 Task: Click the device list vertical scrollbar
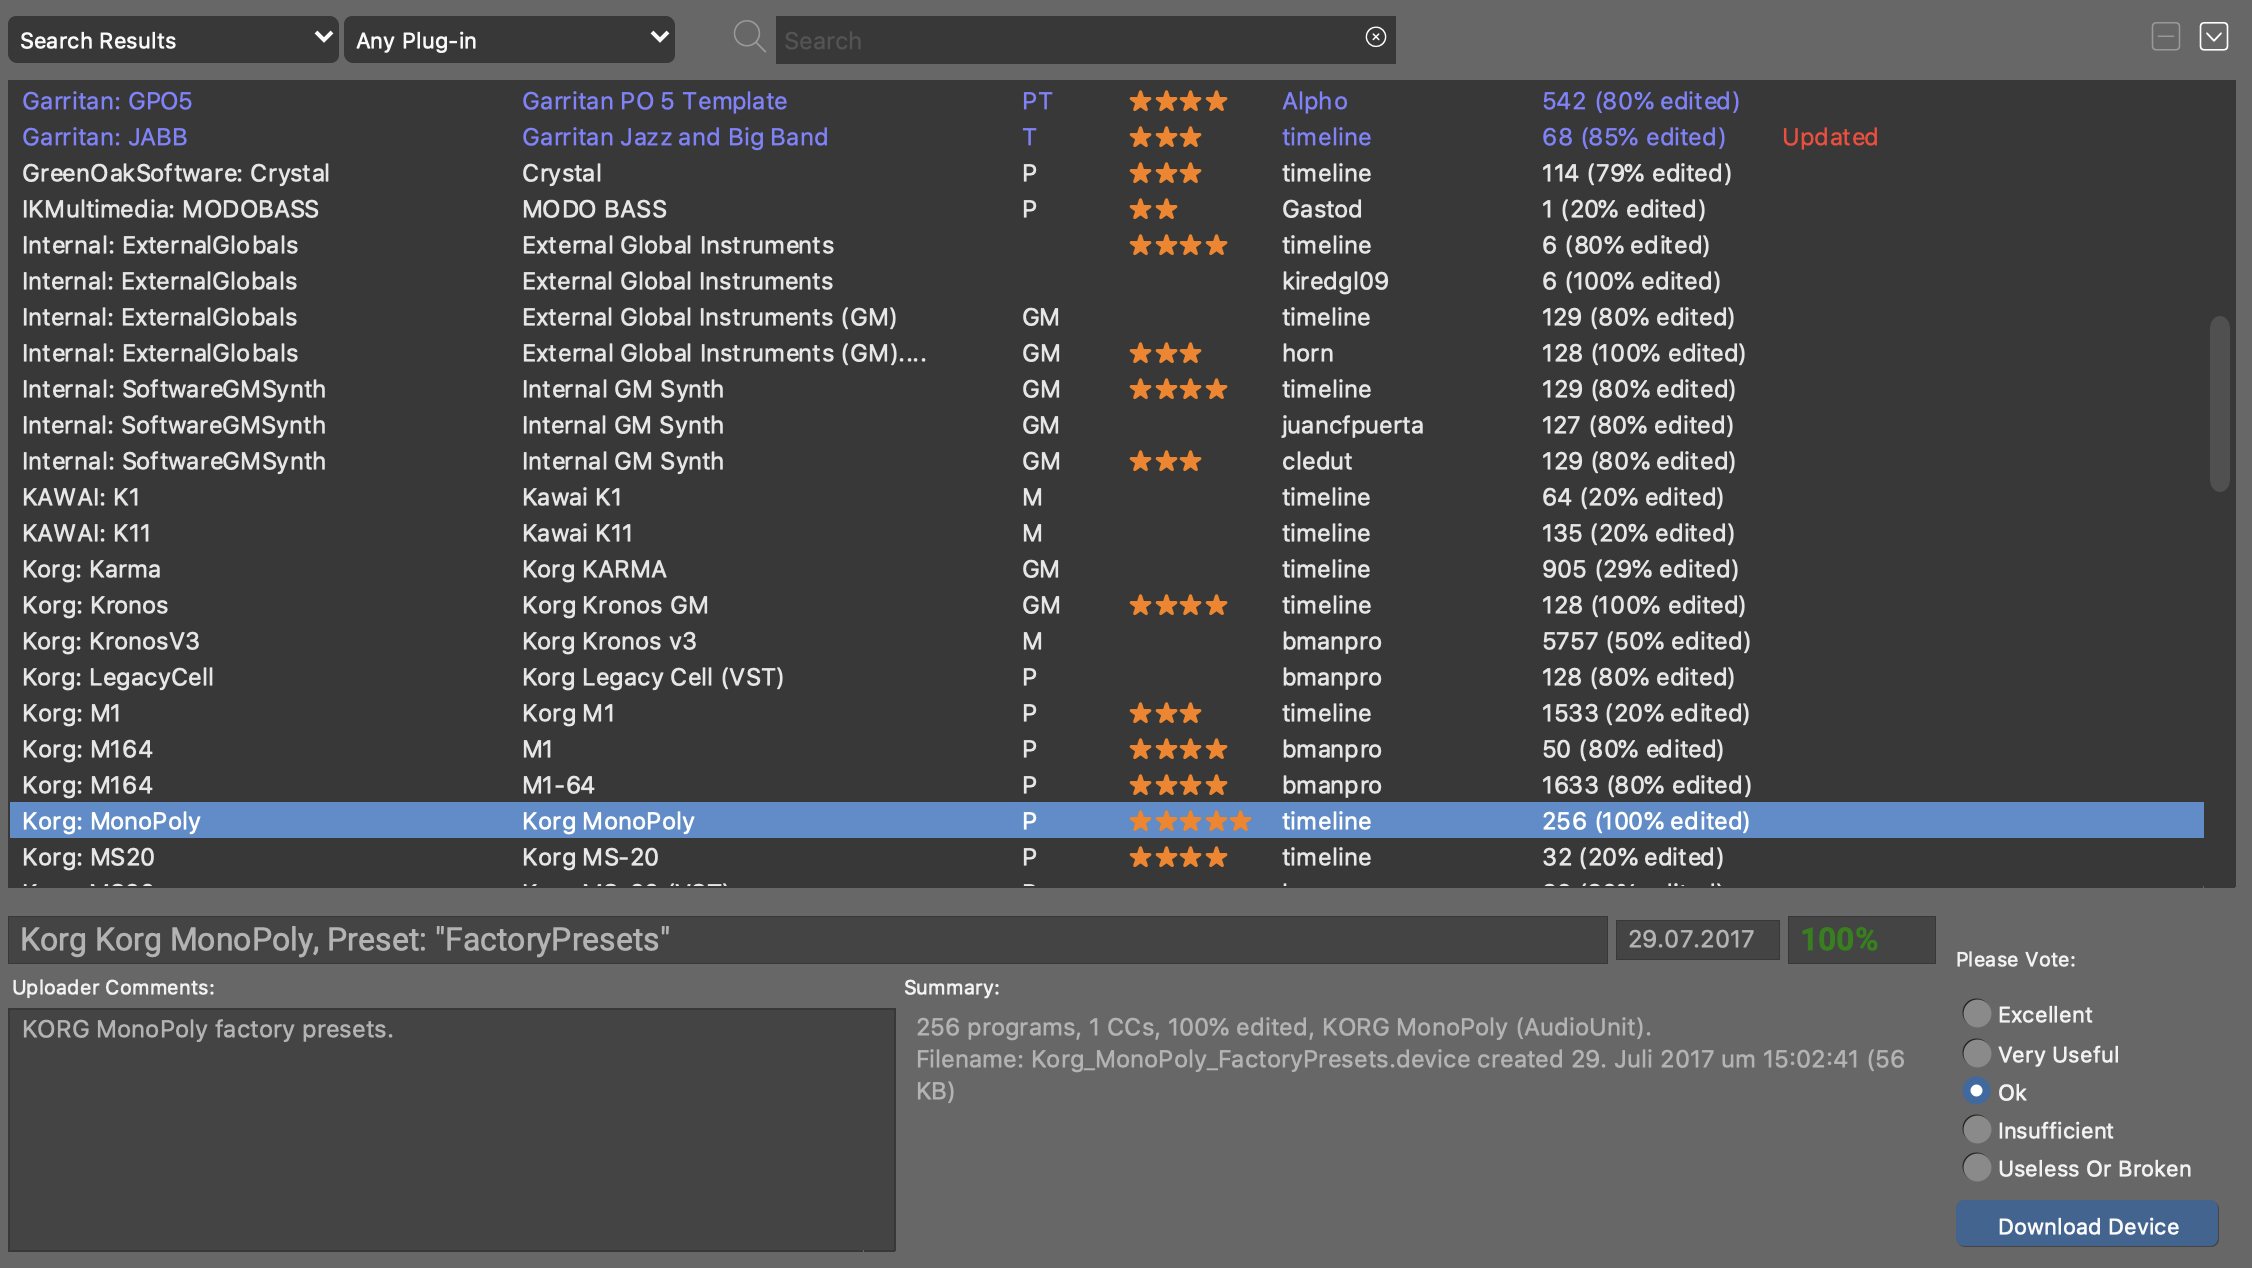tap(2219, 404)
